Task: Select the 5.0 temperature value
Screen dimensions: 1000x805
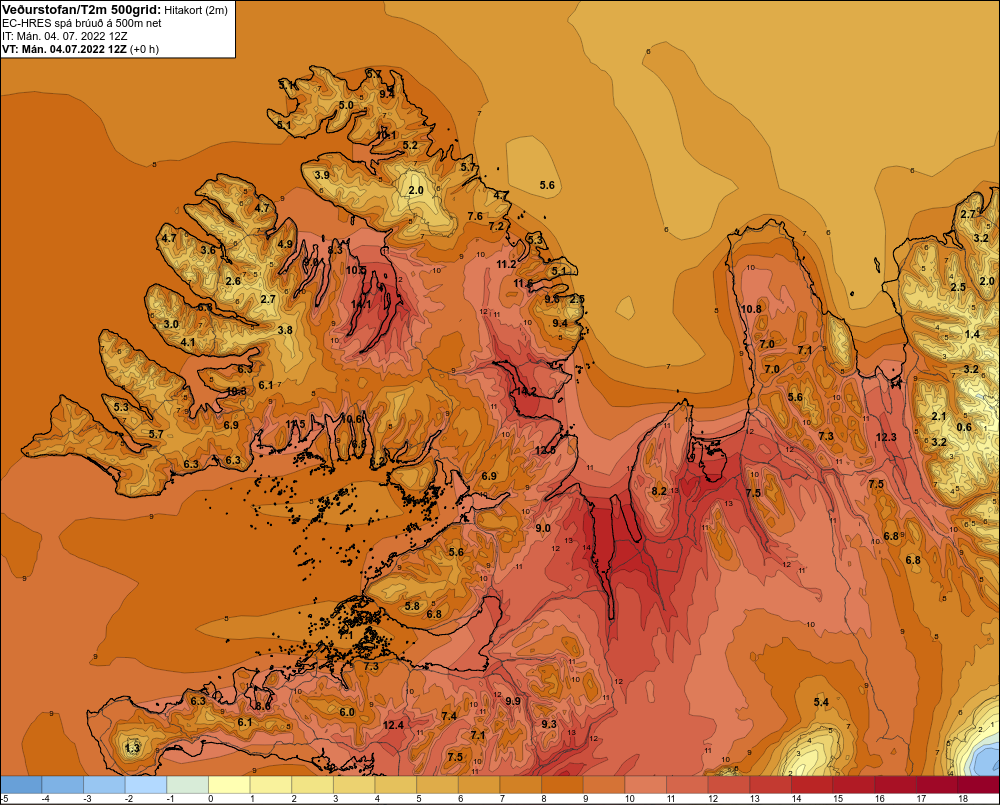Action: click(x=346, y=105)
